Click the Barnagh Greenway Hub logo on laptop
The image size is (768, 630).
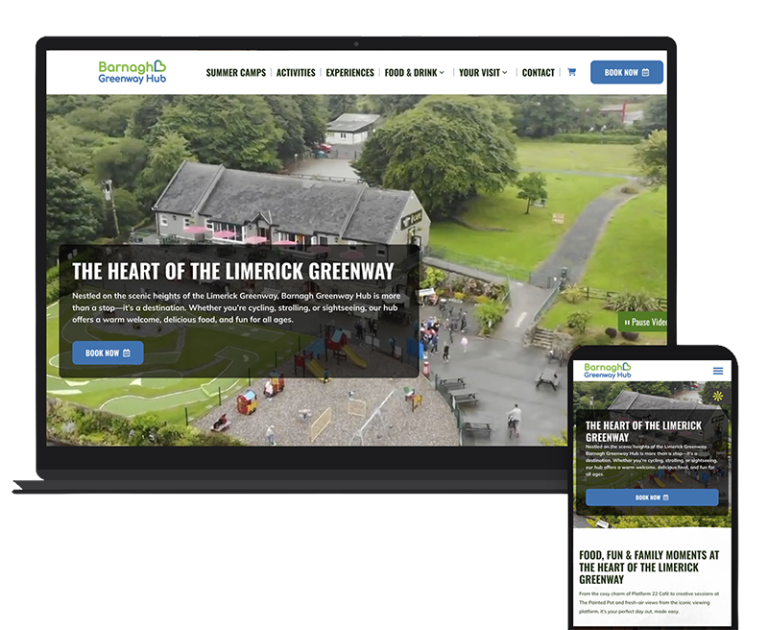(132, 72)
